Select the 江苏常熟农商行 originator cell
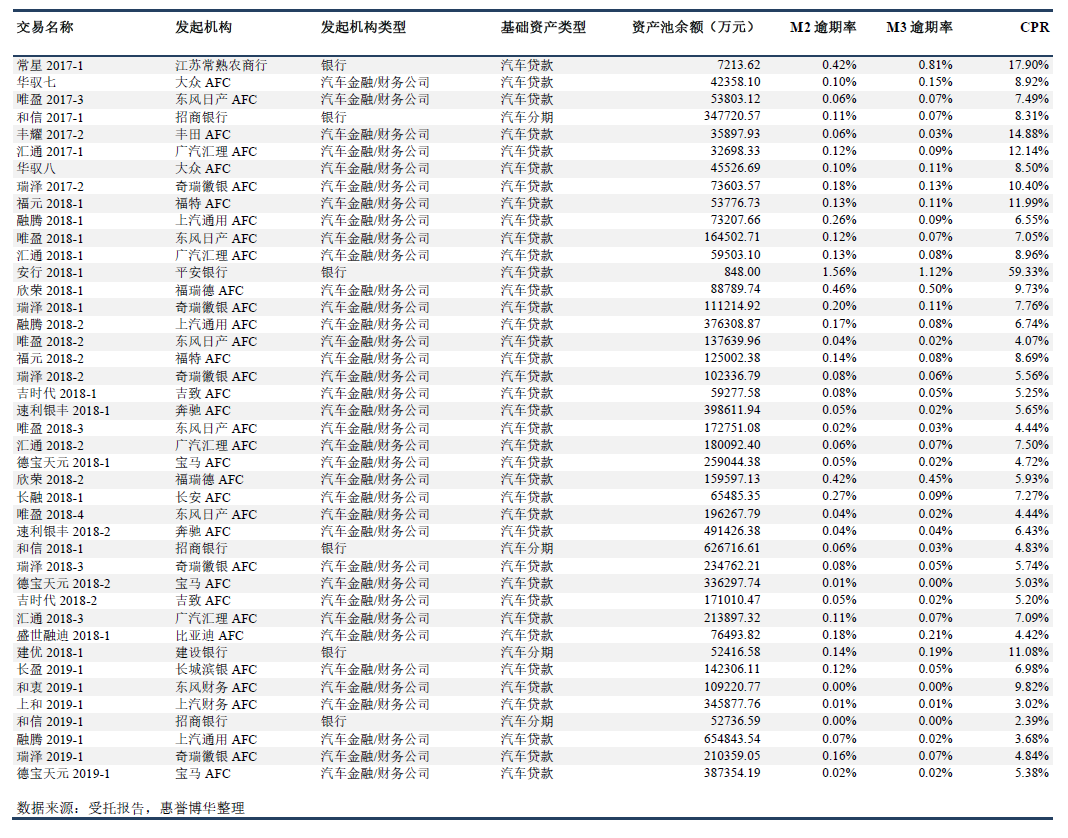Viewport: 1068px width, 838px height. 221,65
